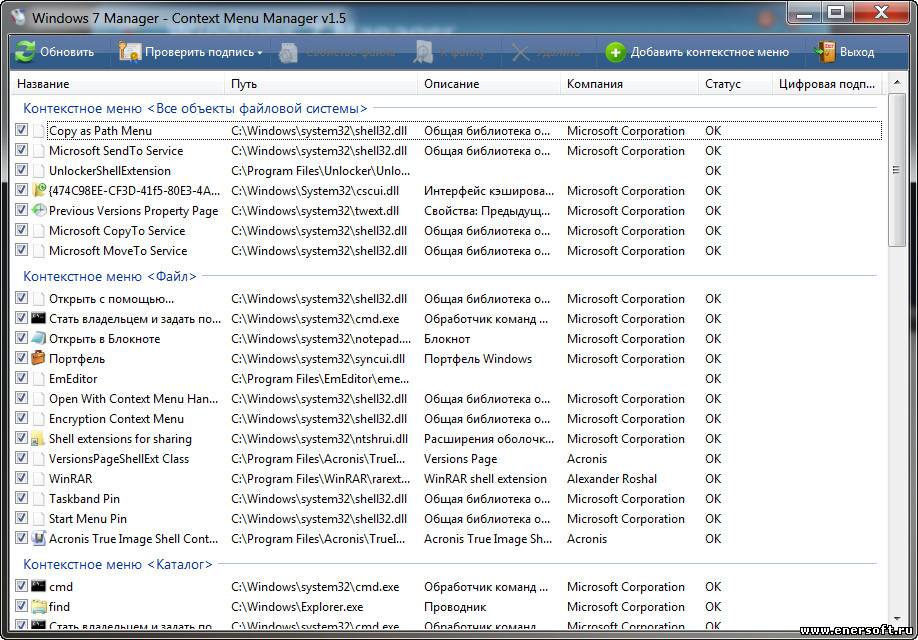
Task: Click the {474C98EE-CF3D... entry icon
Action: 39,190
